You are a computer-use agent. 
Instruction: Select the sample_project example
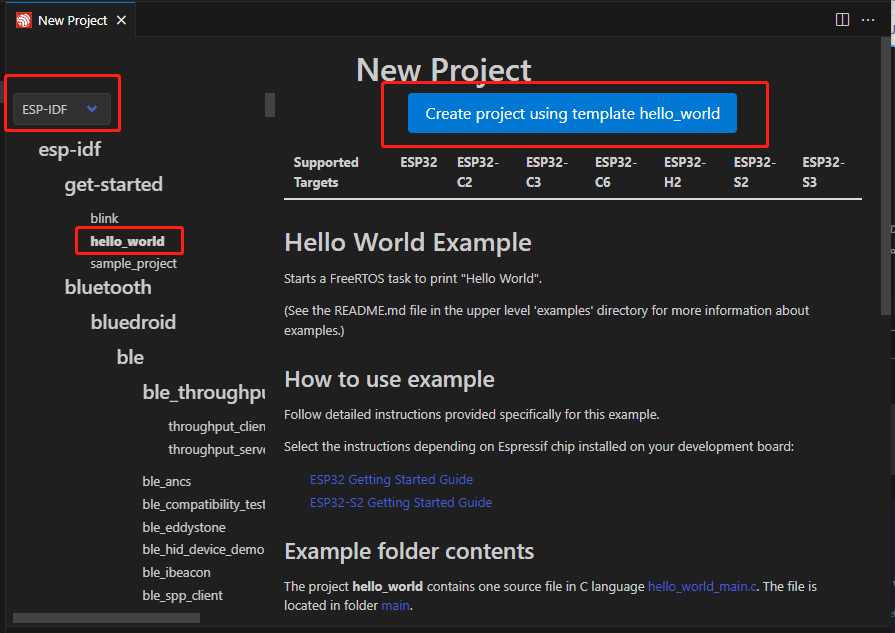click(x=133, y=264)
